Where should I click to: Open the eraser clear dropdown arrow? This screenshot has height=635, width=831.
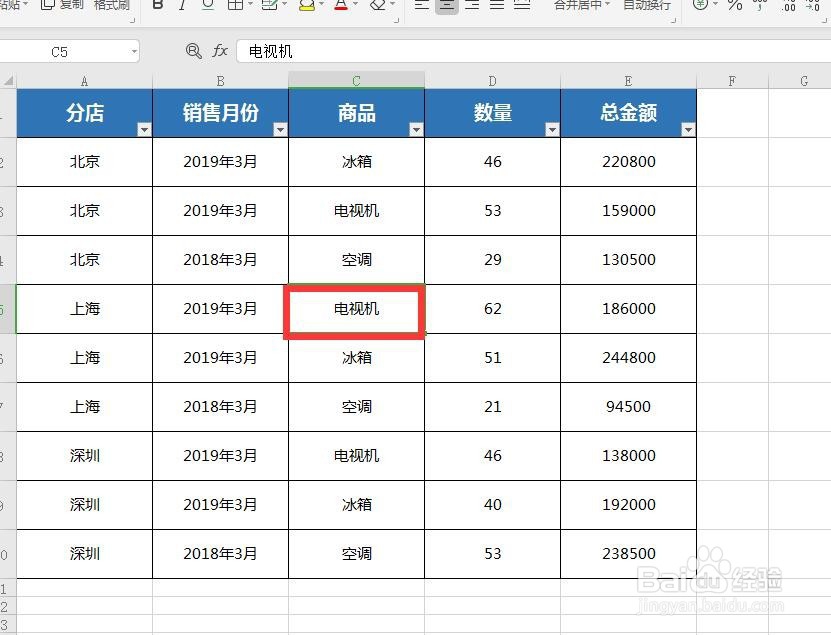[x=393, y=4]
